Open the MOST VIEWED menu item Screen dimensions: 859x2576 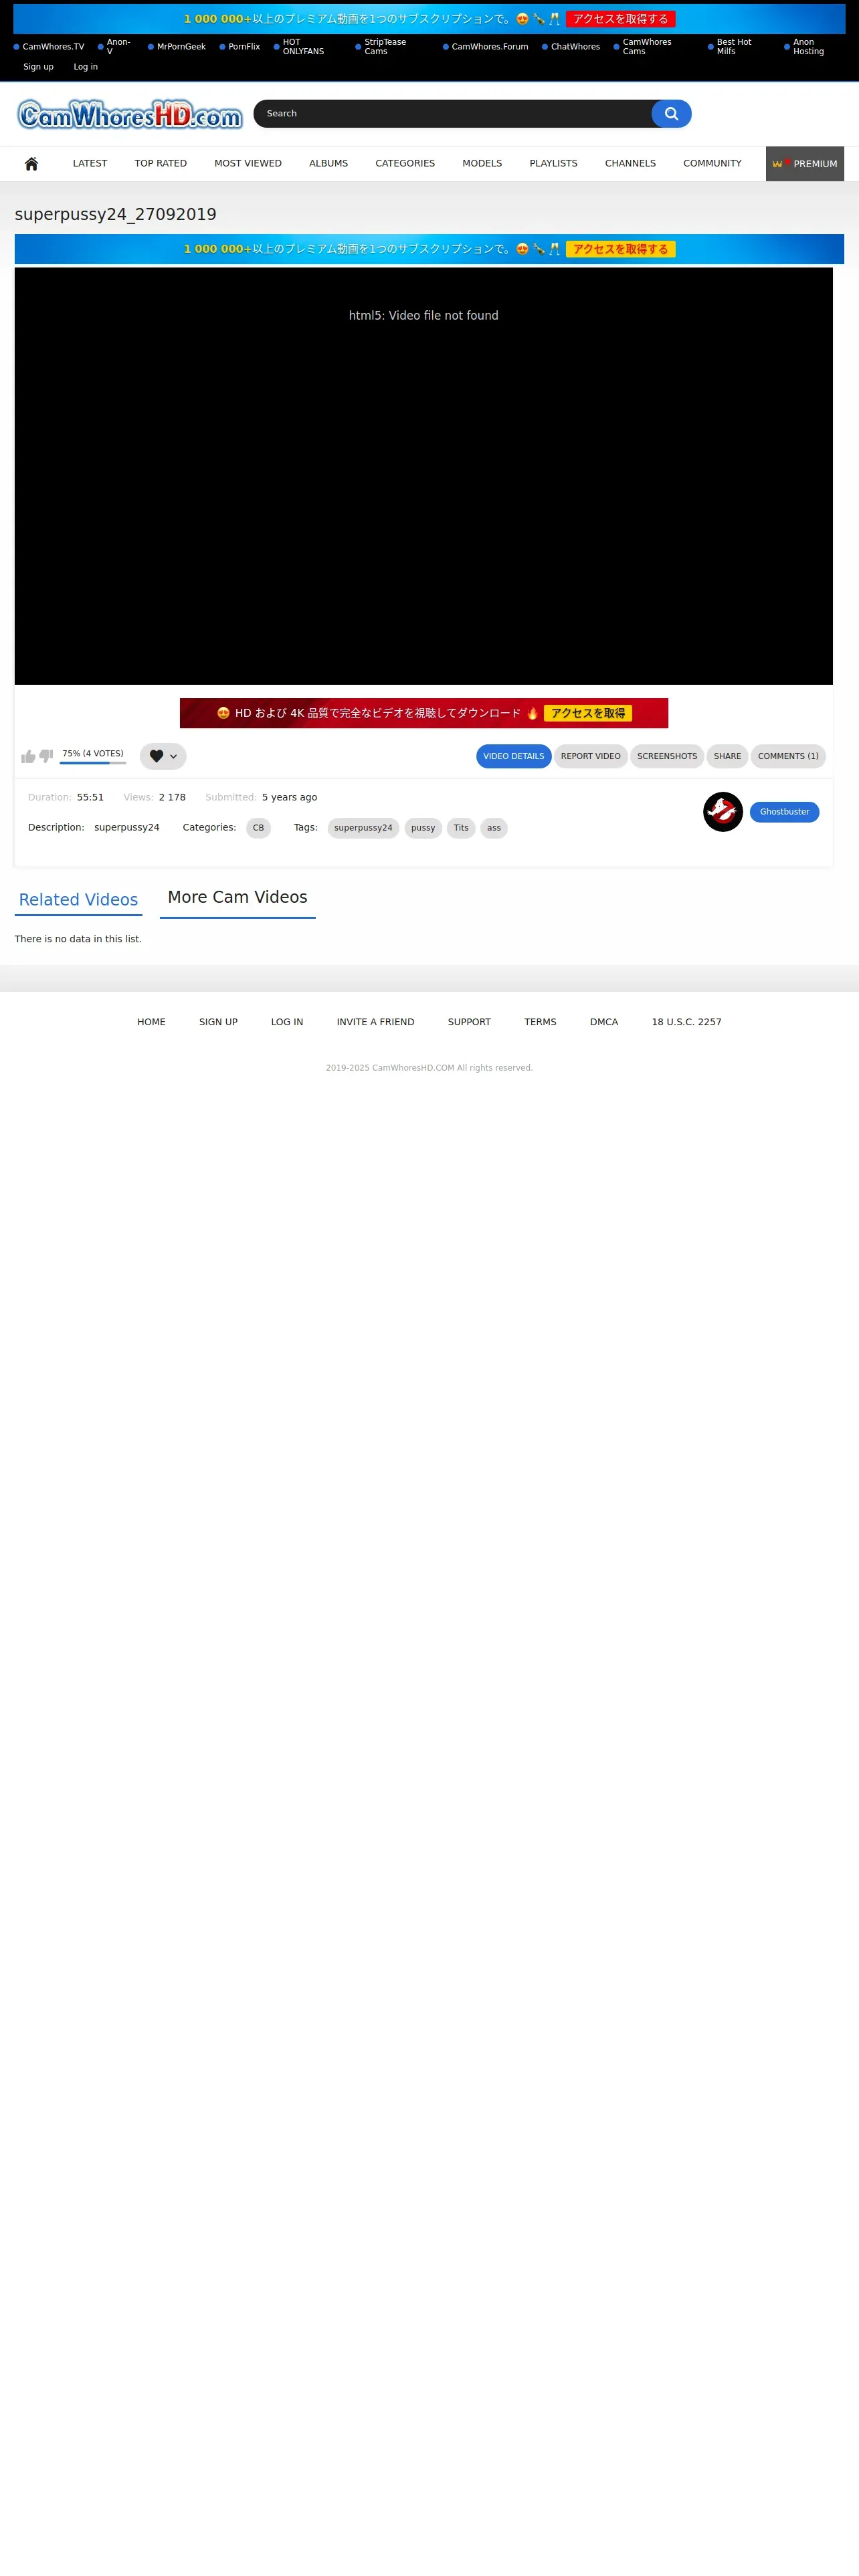click(x=248, y=164)
